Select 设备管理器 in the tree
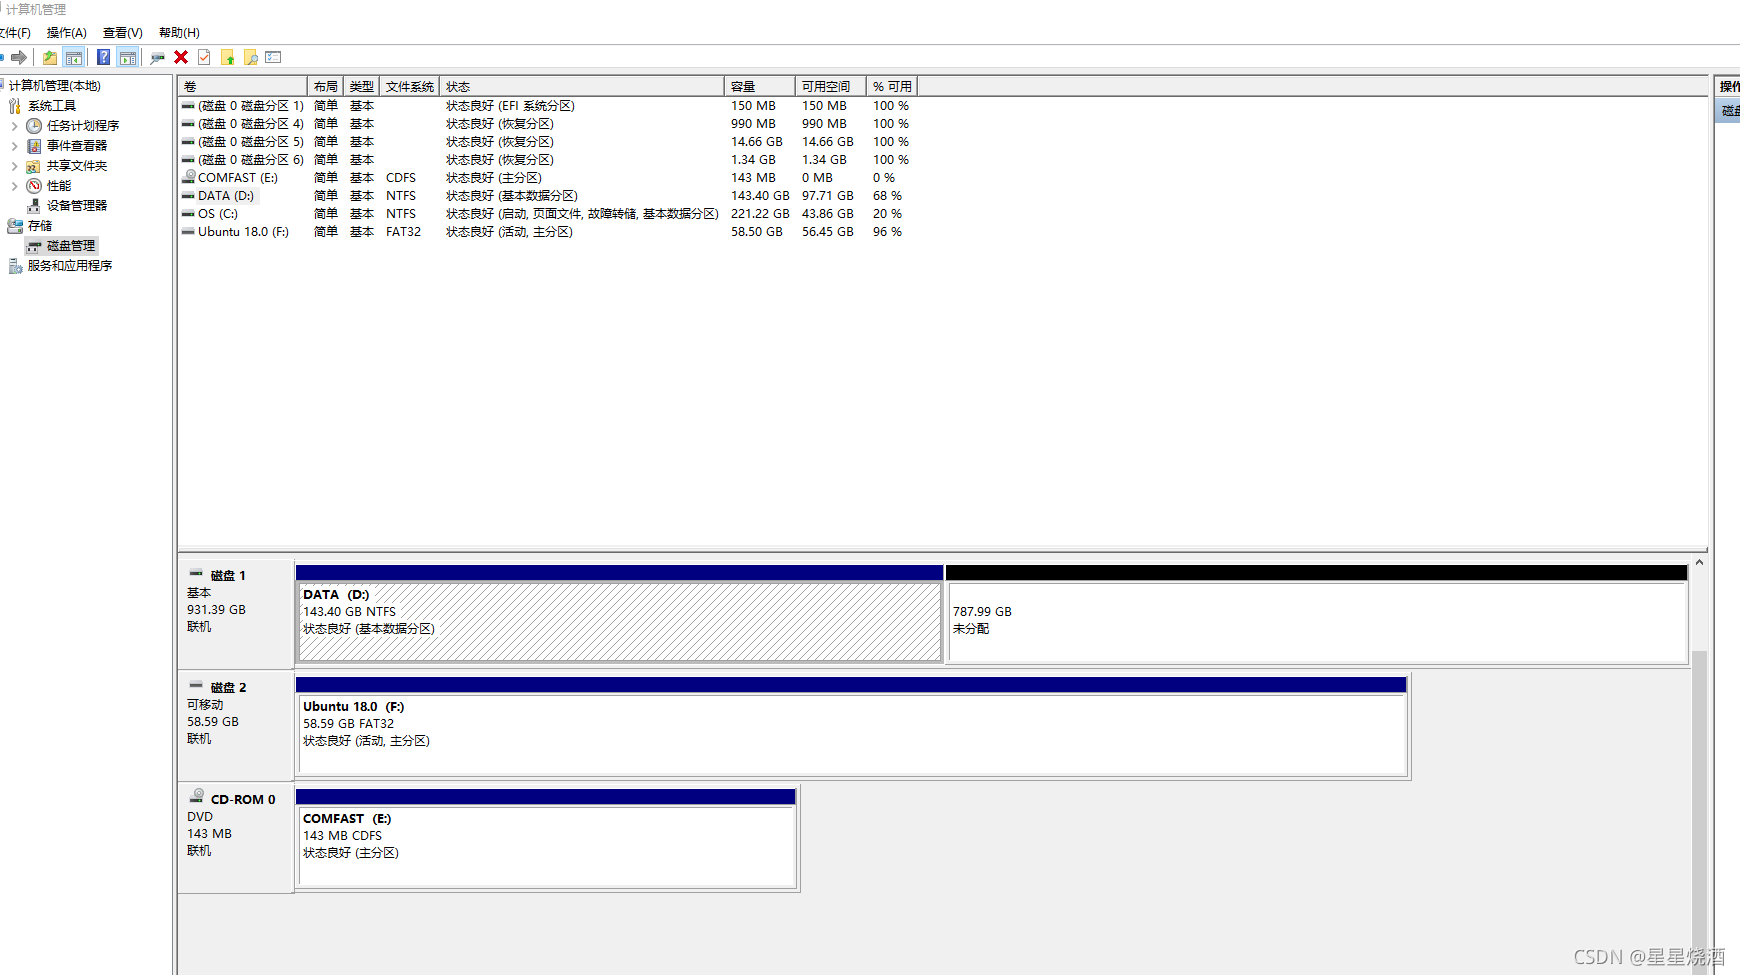Image resolution: width=1740 pixels, height=975 pixels. (77, 206)
